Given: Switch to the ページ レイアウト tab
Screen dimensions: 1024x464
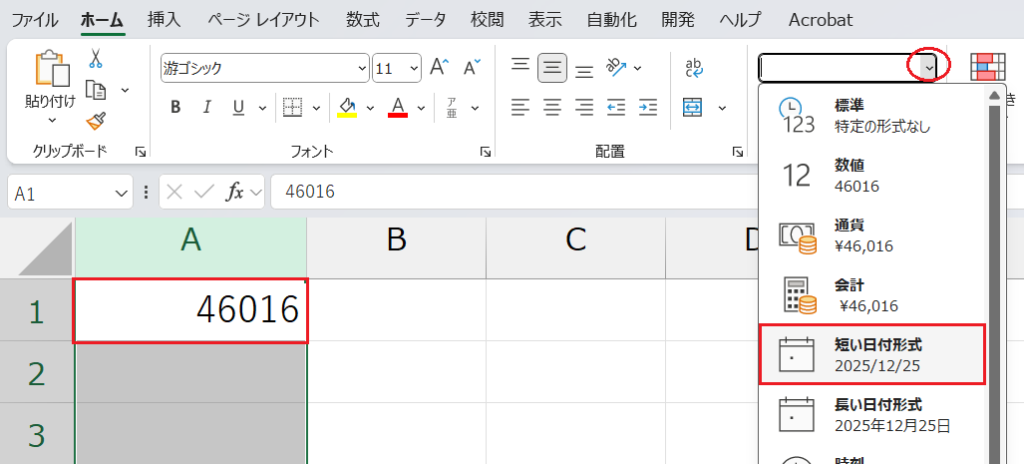Looking at the screenshot, I should click(x=264, y=20).
